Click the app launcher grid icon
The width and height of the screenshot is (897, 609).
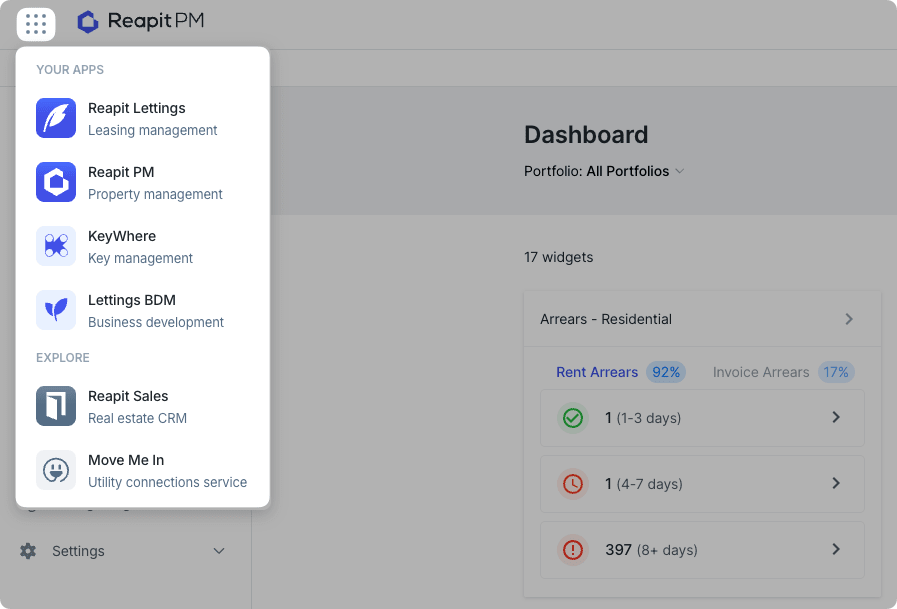pyautogui.click(x=36, y=24)
